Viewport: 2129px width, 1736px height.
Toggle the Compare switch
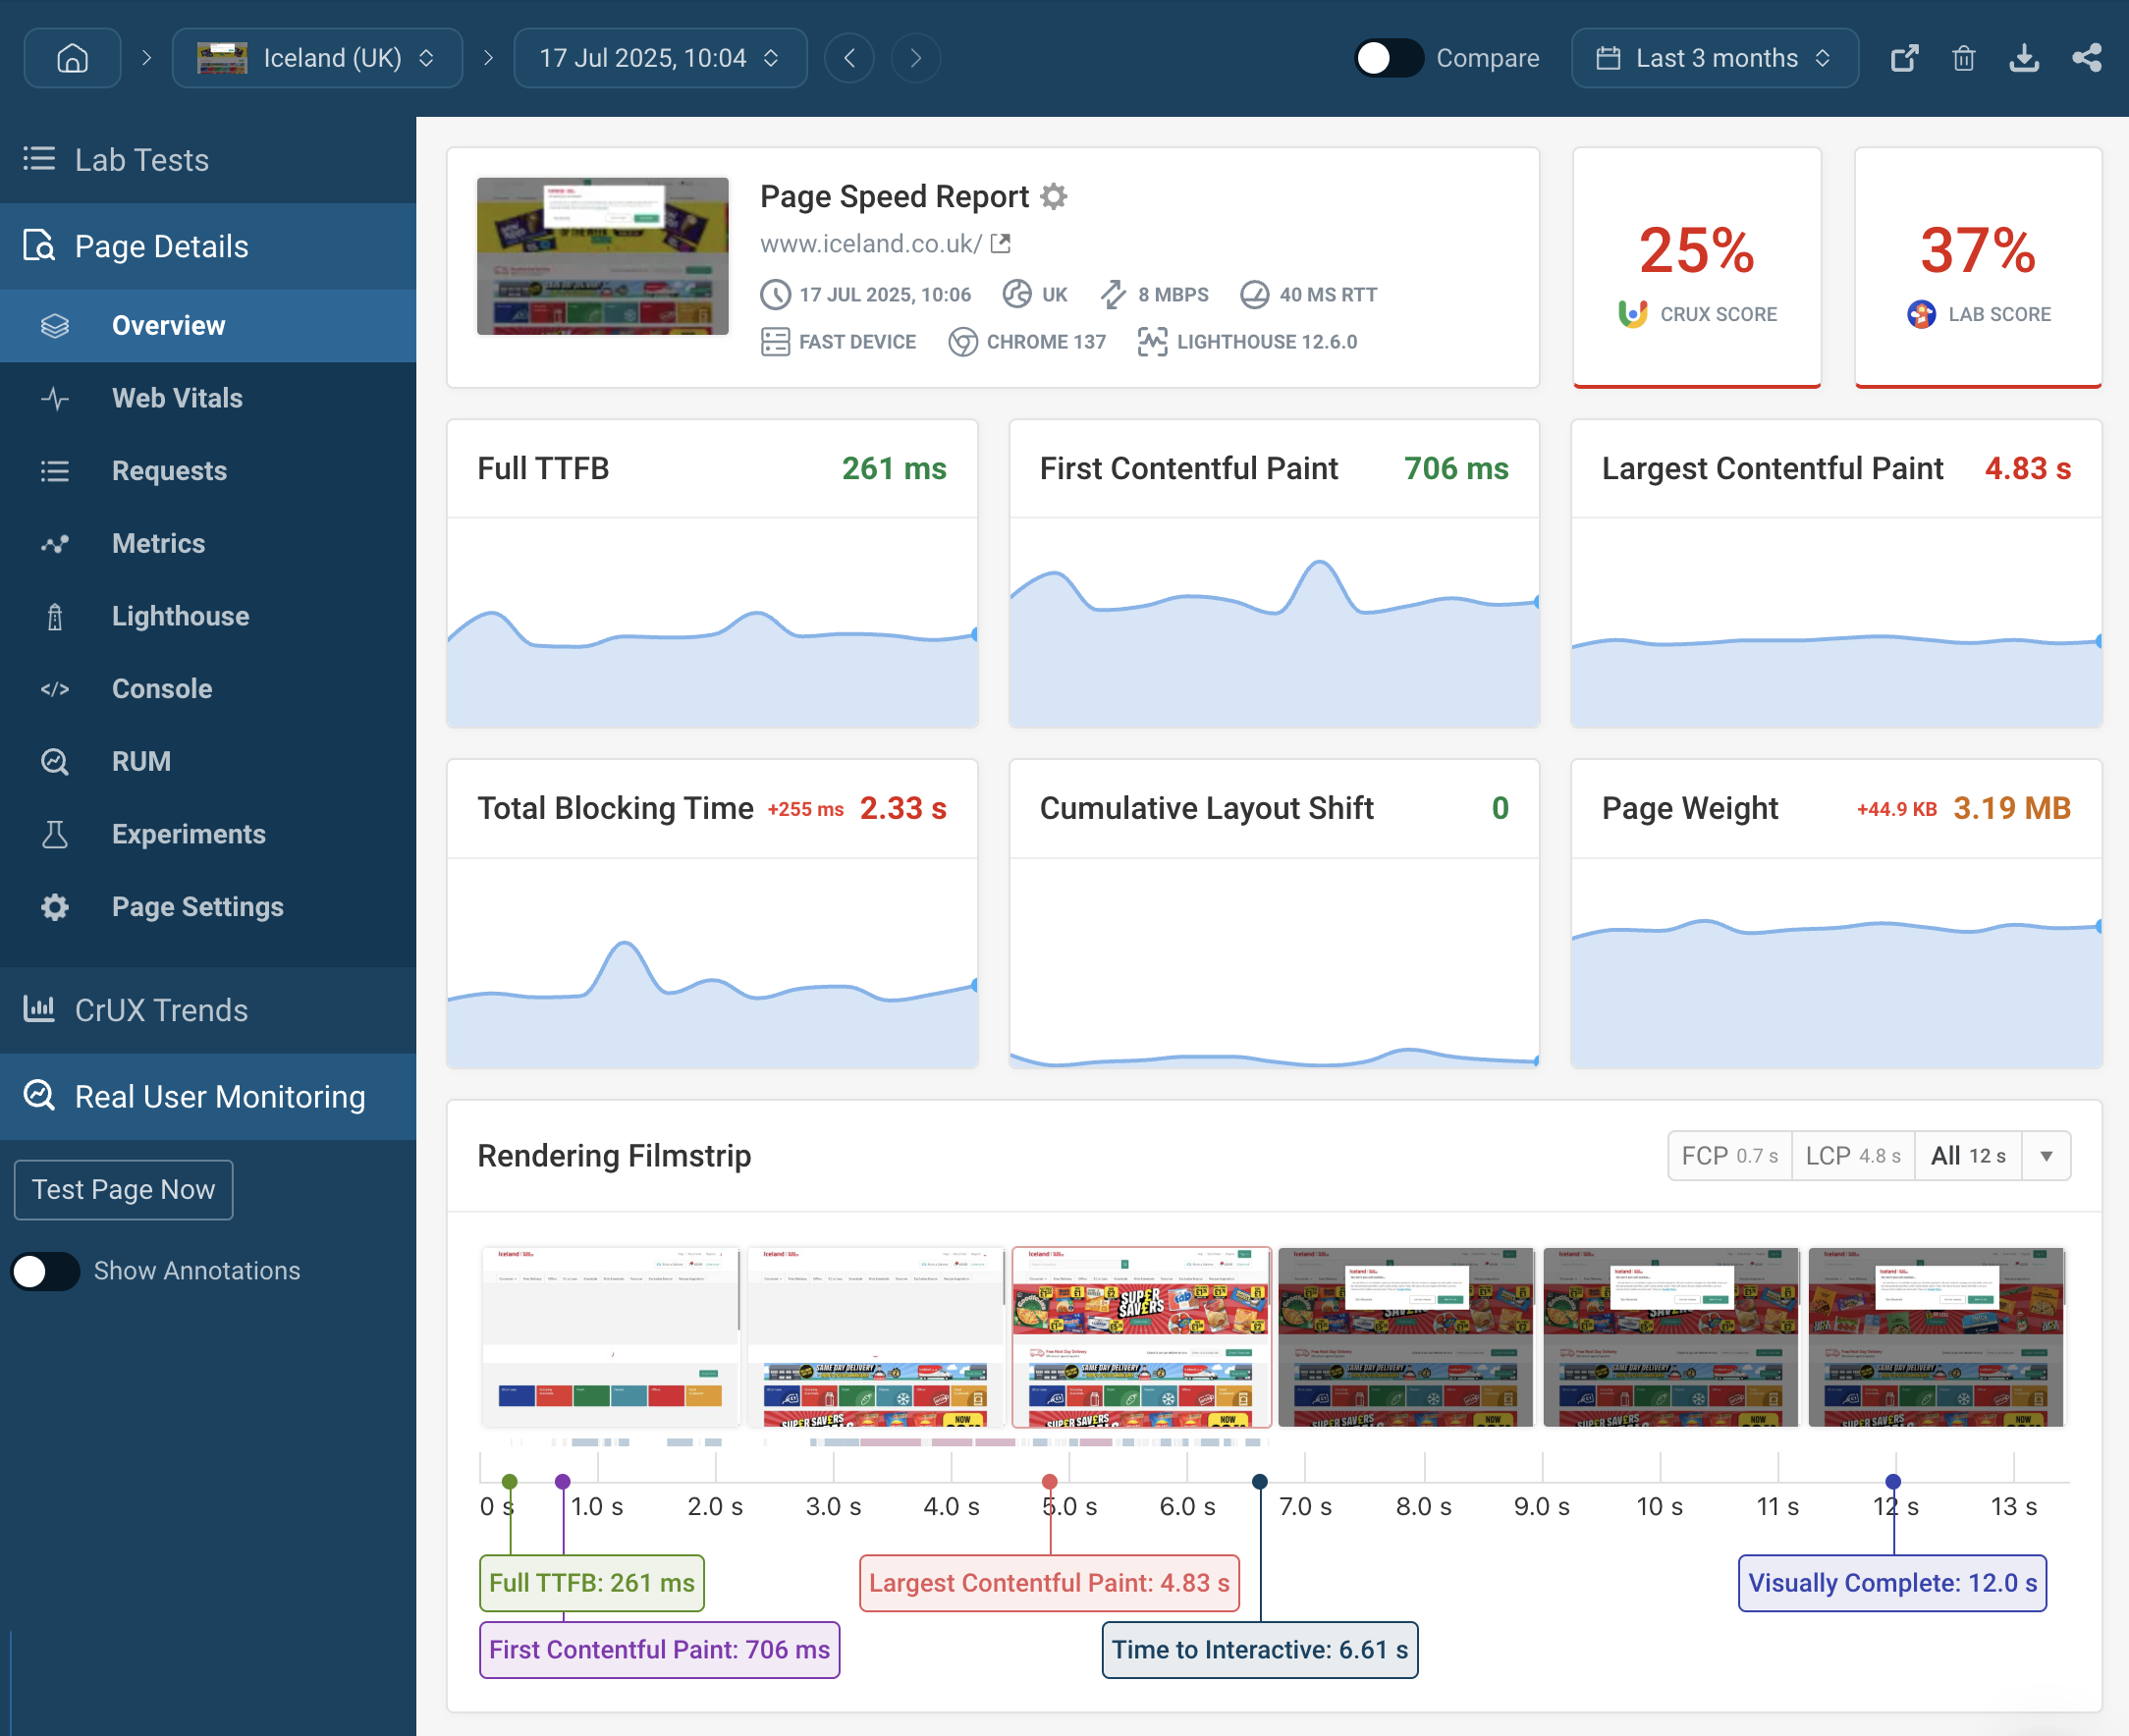[1388, 58]
